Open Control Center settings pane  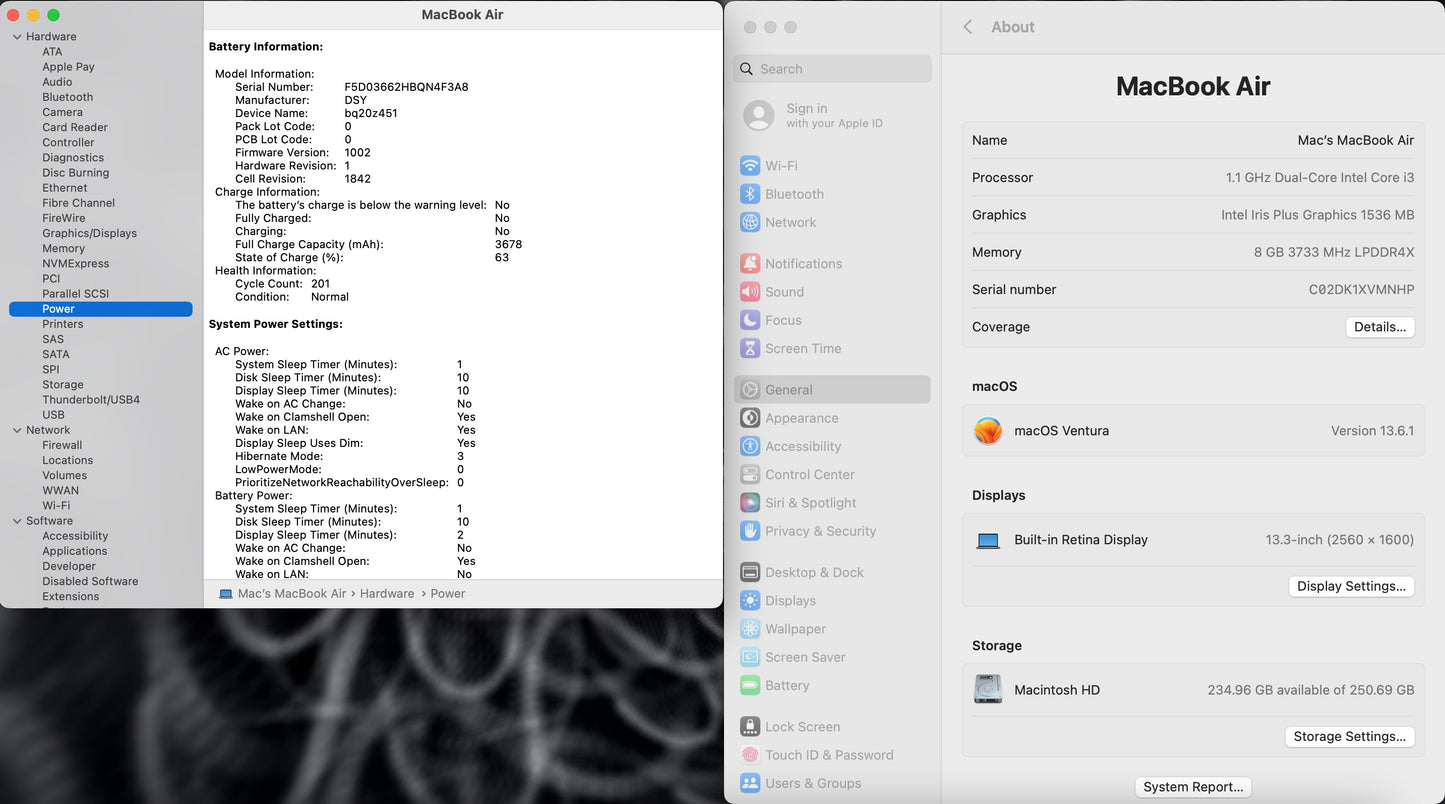(x=809, y=475)
